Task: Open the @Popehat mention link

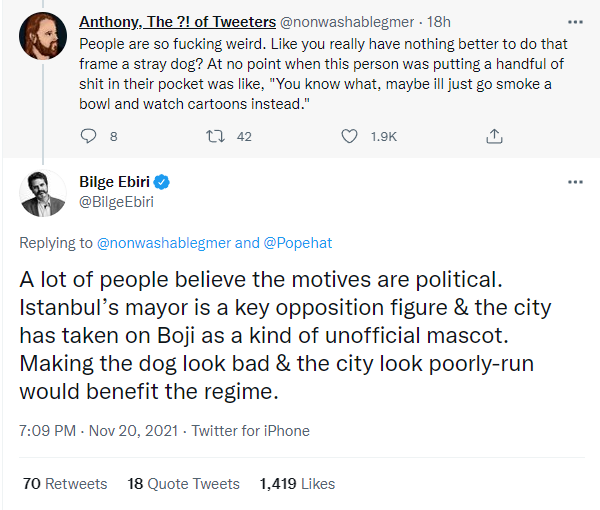Action: click(299, 243)
